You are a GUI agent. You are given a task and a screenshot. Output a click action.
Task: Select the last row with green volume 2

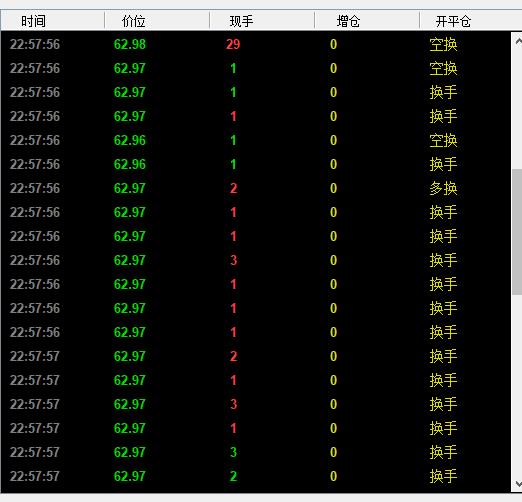256,476
